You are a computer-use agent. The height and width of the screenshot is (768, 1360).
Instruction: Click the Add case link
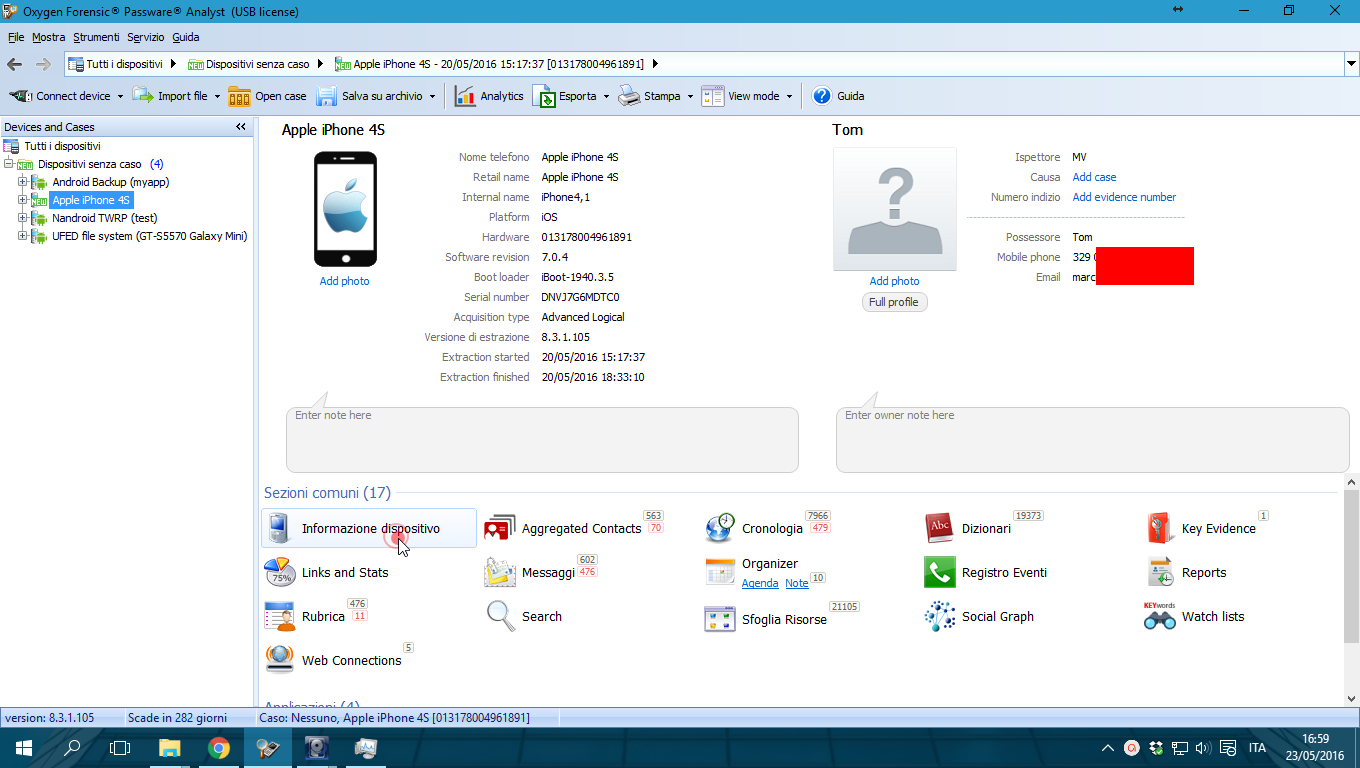(1094, 177)
